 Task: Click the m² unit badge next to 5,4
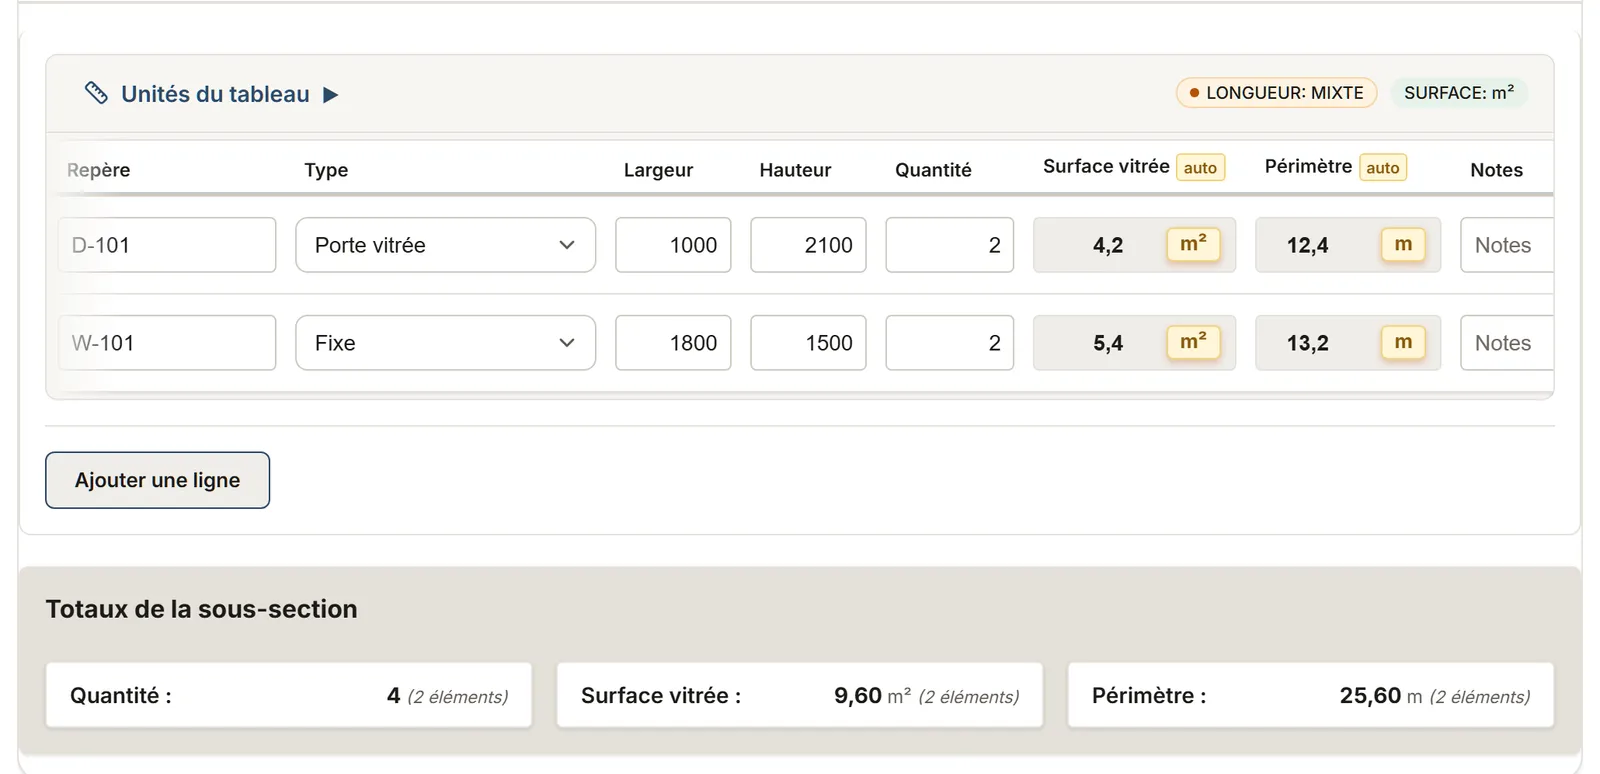click(1193, 343)
